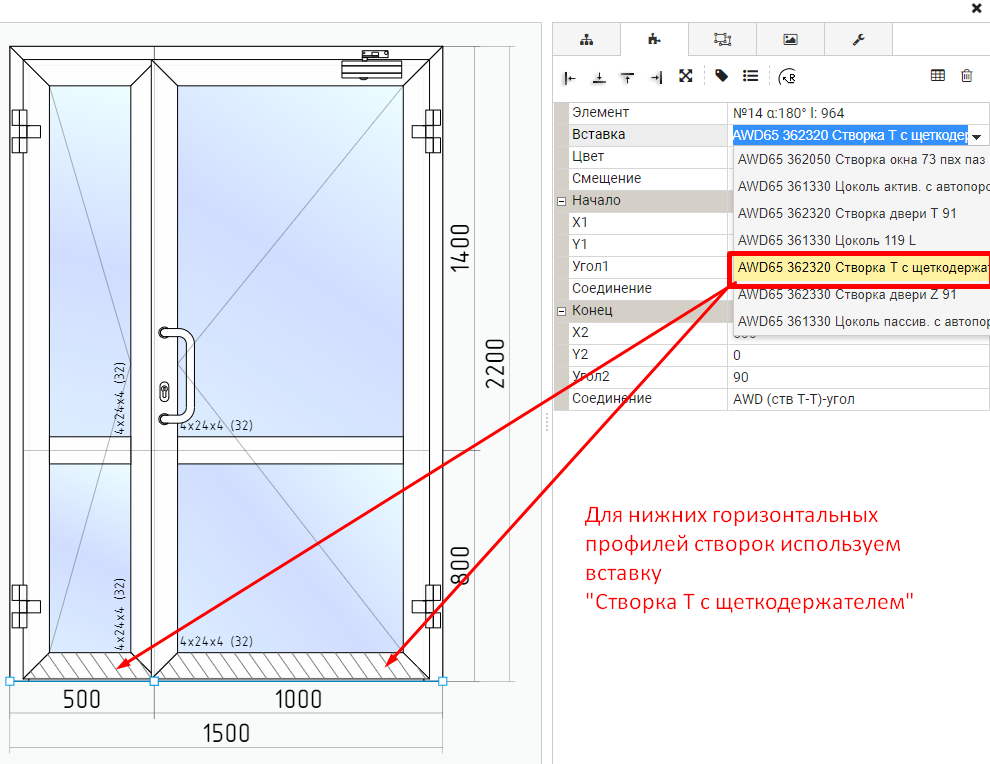Click the align-to-top icon
The image size is (990, 764).
tap(627, 78)
